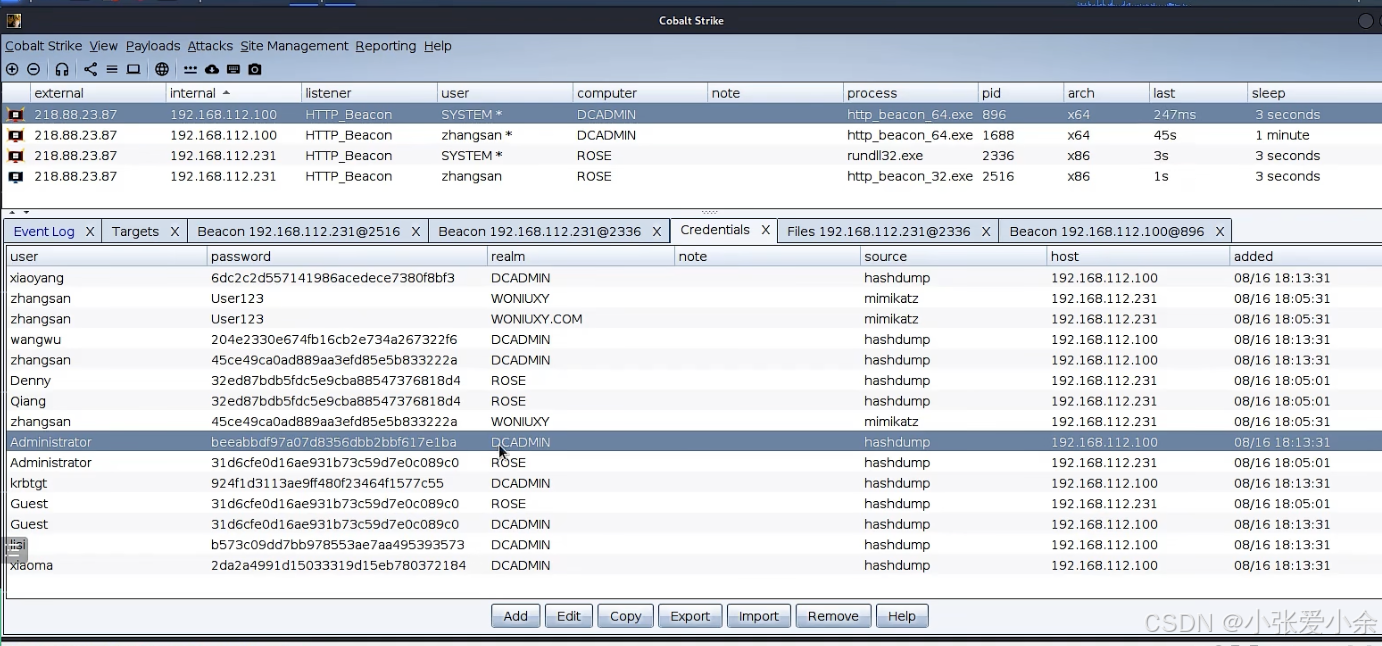1382x646 pixels.
Task: Select the krbtgt credential row
Action: tap(694, 483)
